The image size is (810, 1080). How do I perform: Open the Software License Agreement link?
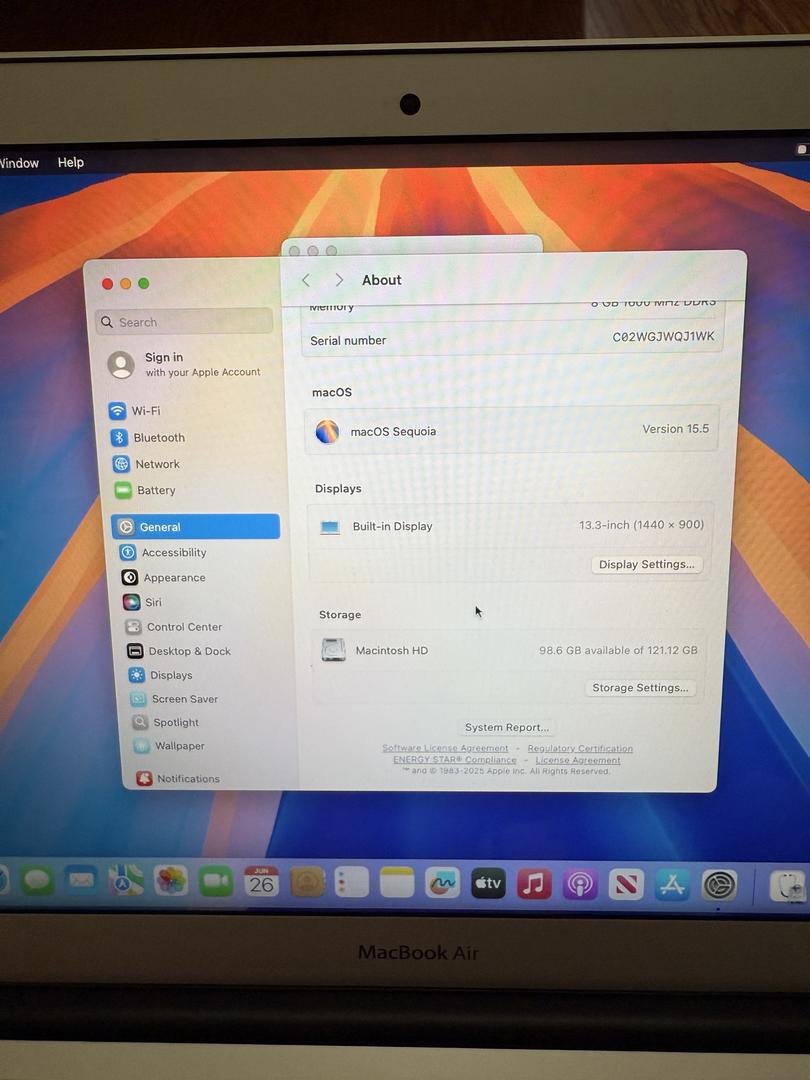445,749
